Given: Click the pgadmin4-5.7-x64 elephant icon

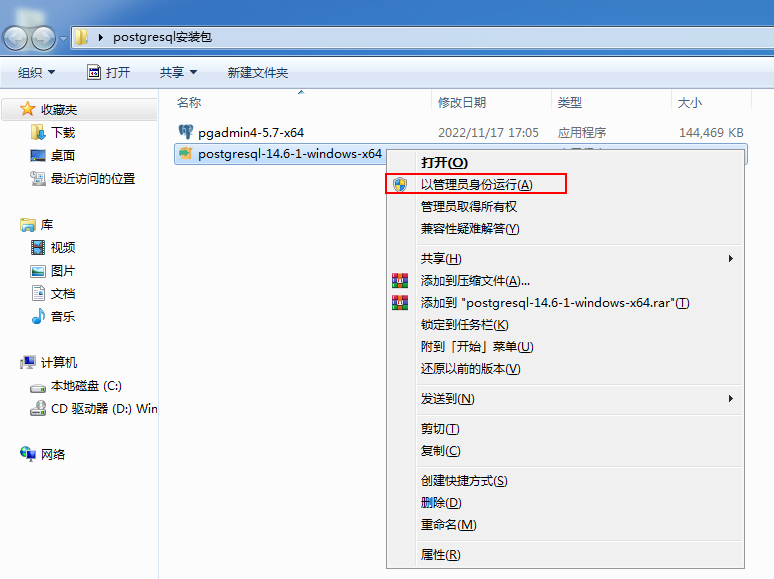Looking at the screenshot, I should click(x=186, y=132).
